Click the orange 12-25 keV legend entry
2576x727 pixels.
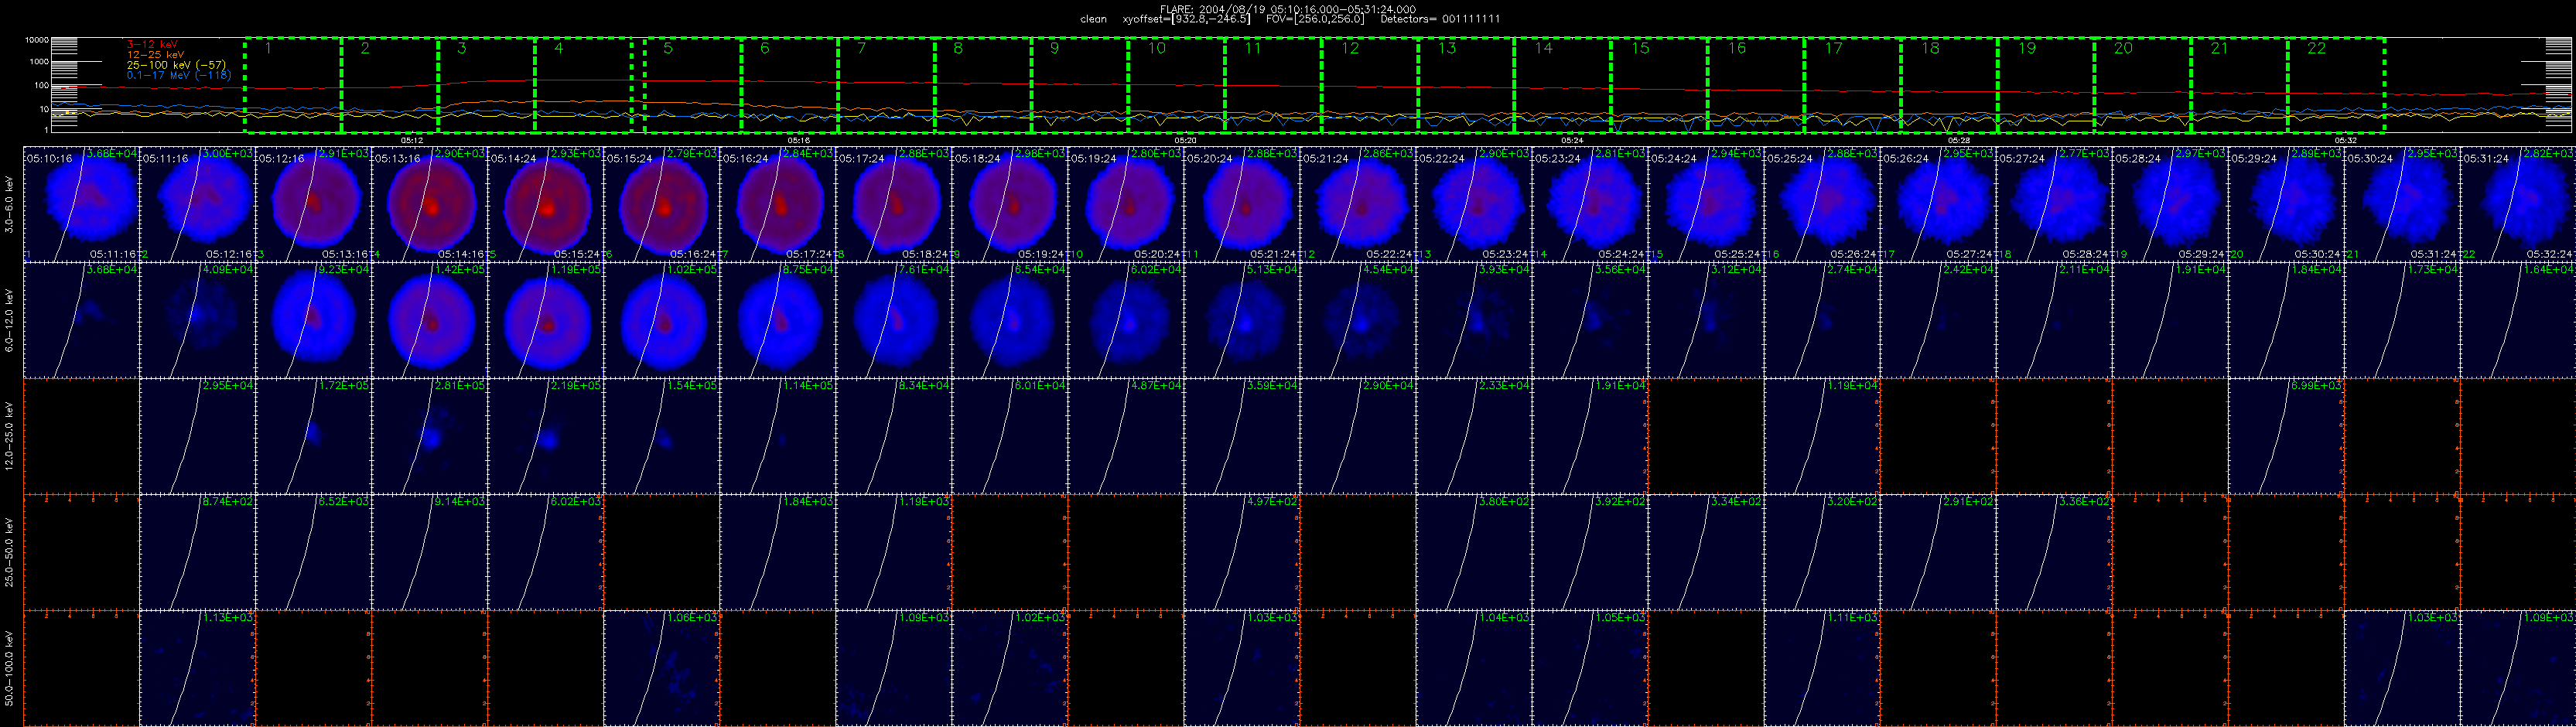point(155,55)
